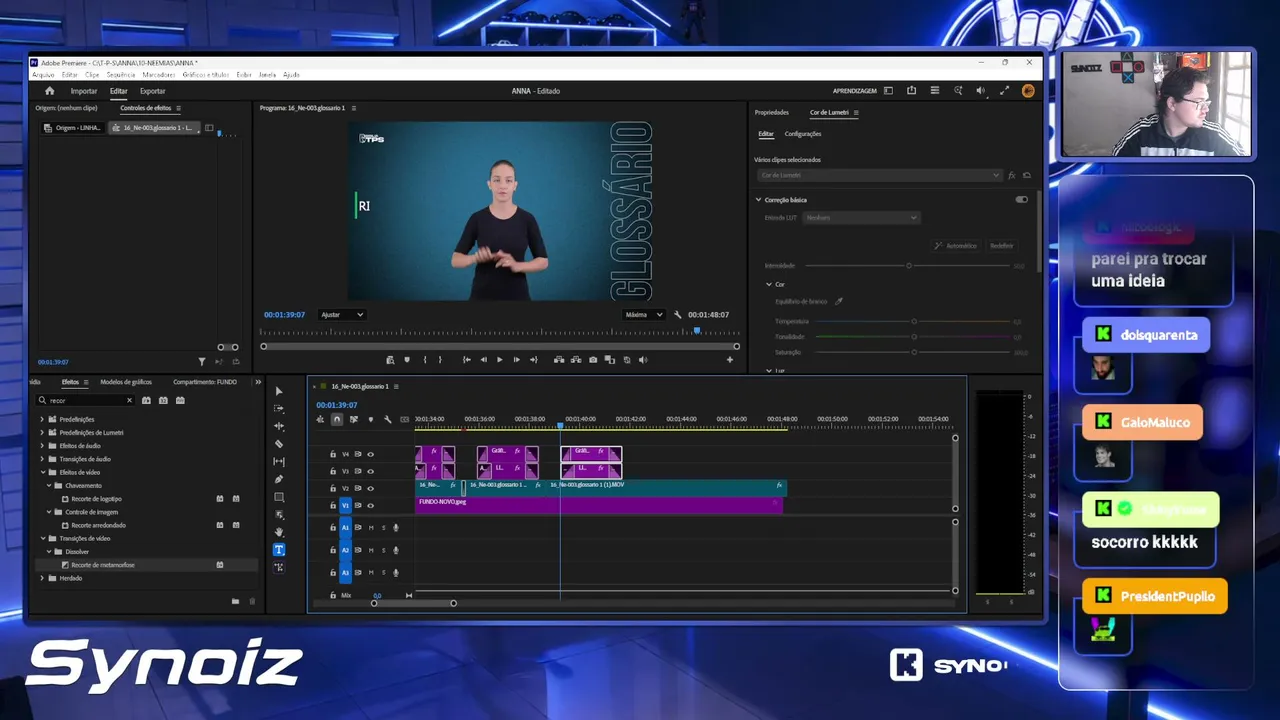Image resolution: width=1280 pixels, height=720 pixels.
Task: Switch to Modelos de gráficos tab
Action: [126, 382]
